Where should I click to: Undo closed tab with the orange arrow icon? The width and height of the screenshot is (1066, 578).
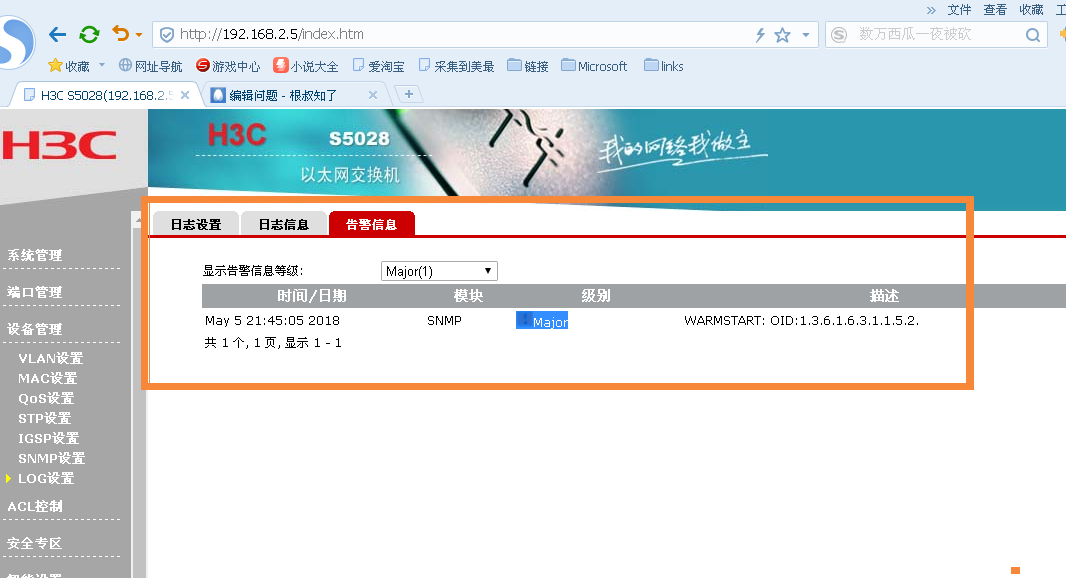pos(121,33)
